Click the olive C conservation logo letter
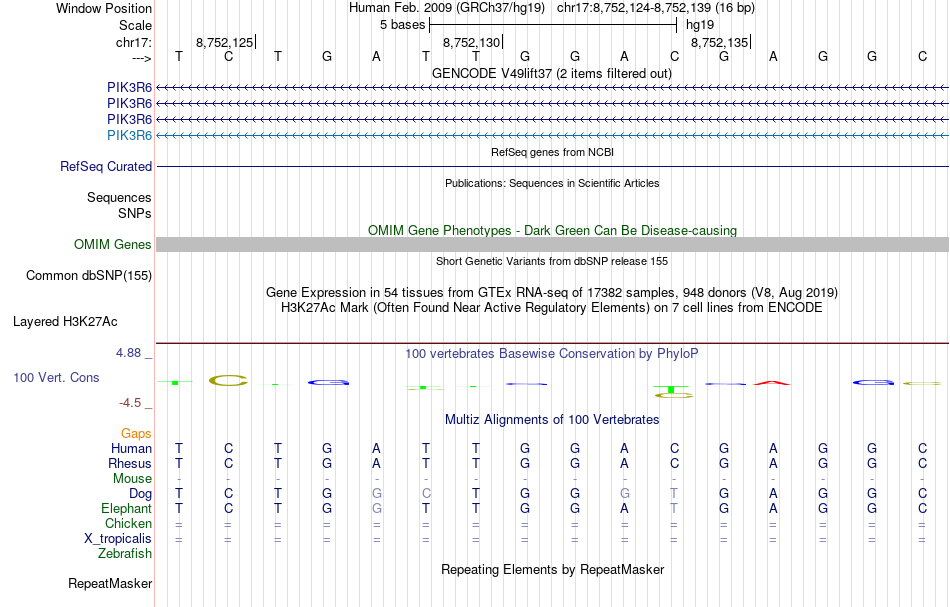The width and height of the screenshot is (950, 607). pos(228,380)
